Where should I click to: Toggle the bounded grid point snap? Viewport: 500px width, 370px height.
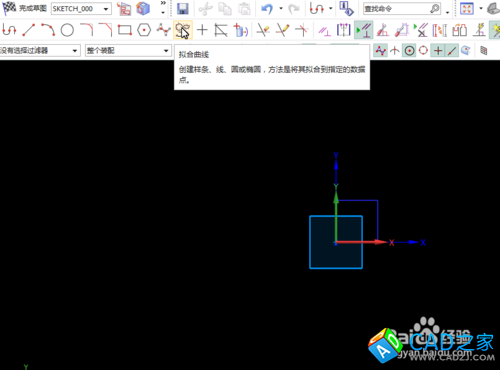click(484, 51)
